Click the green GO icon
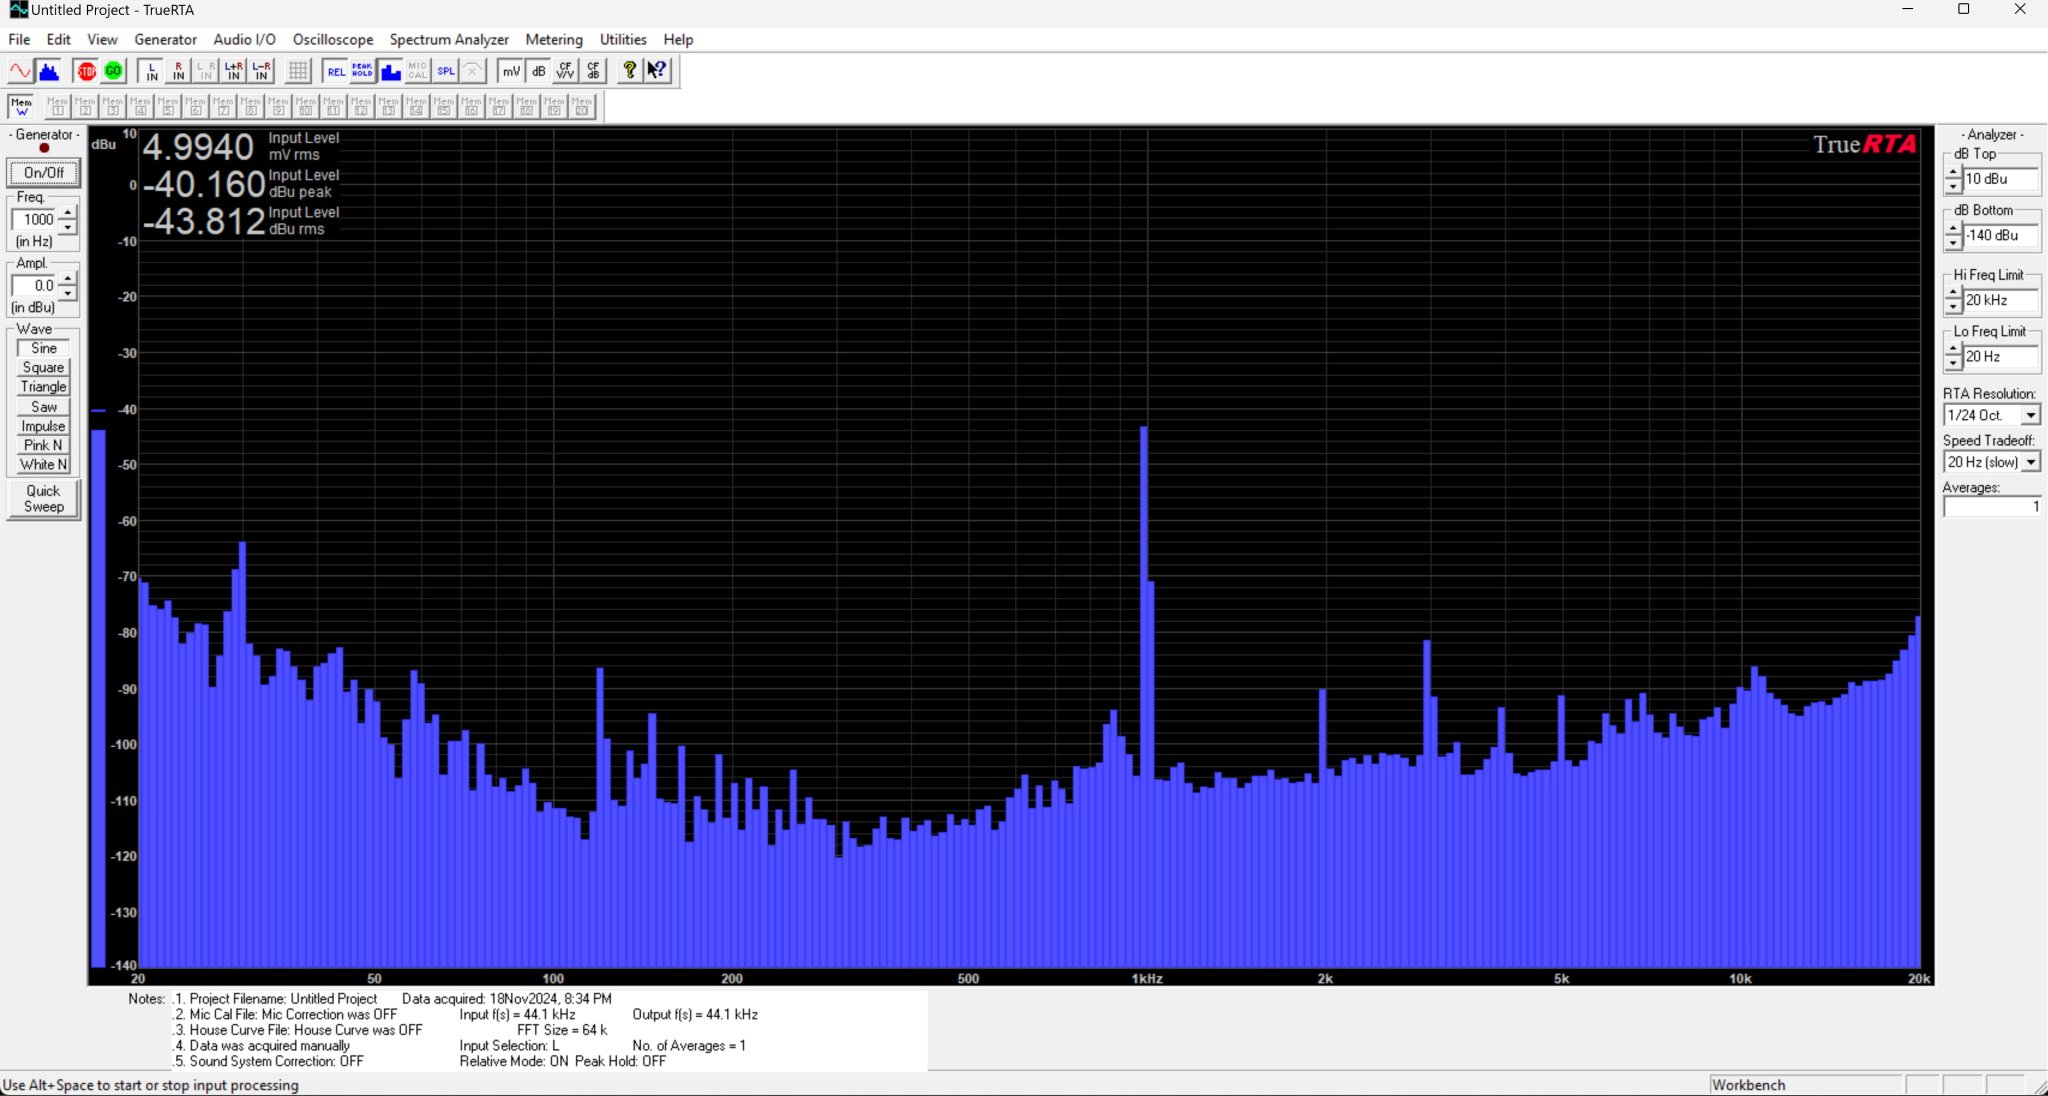The image size is (2048, 1096). pyautogui.click(x=113, y=71)
